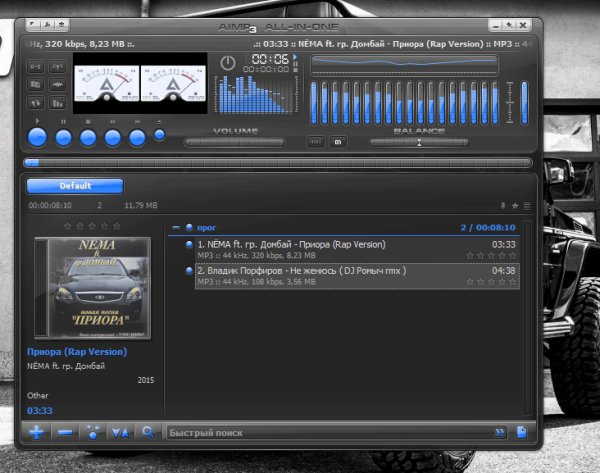Stop playback with the Stop button
The height and width of the screenshot is (473, 600).
click(88, 138)
